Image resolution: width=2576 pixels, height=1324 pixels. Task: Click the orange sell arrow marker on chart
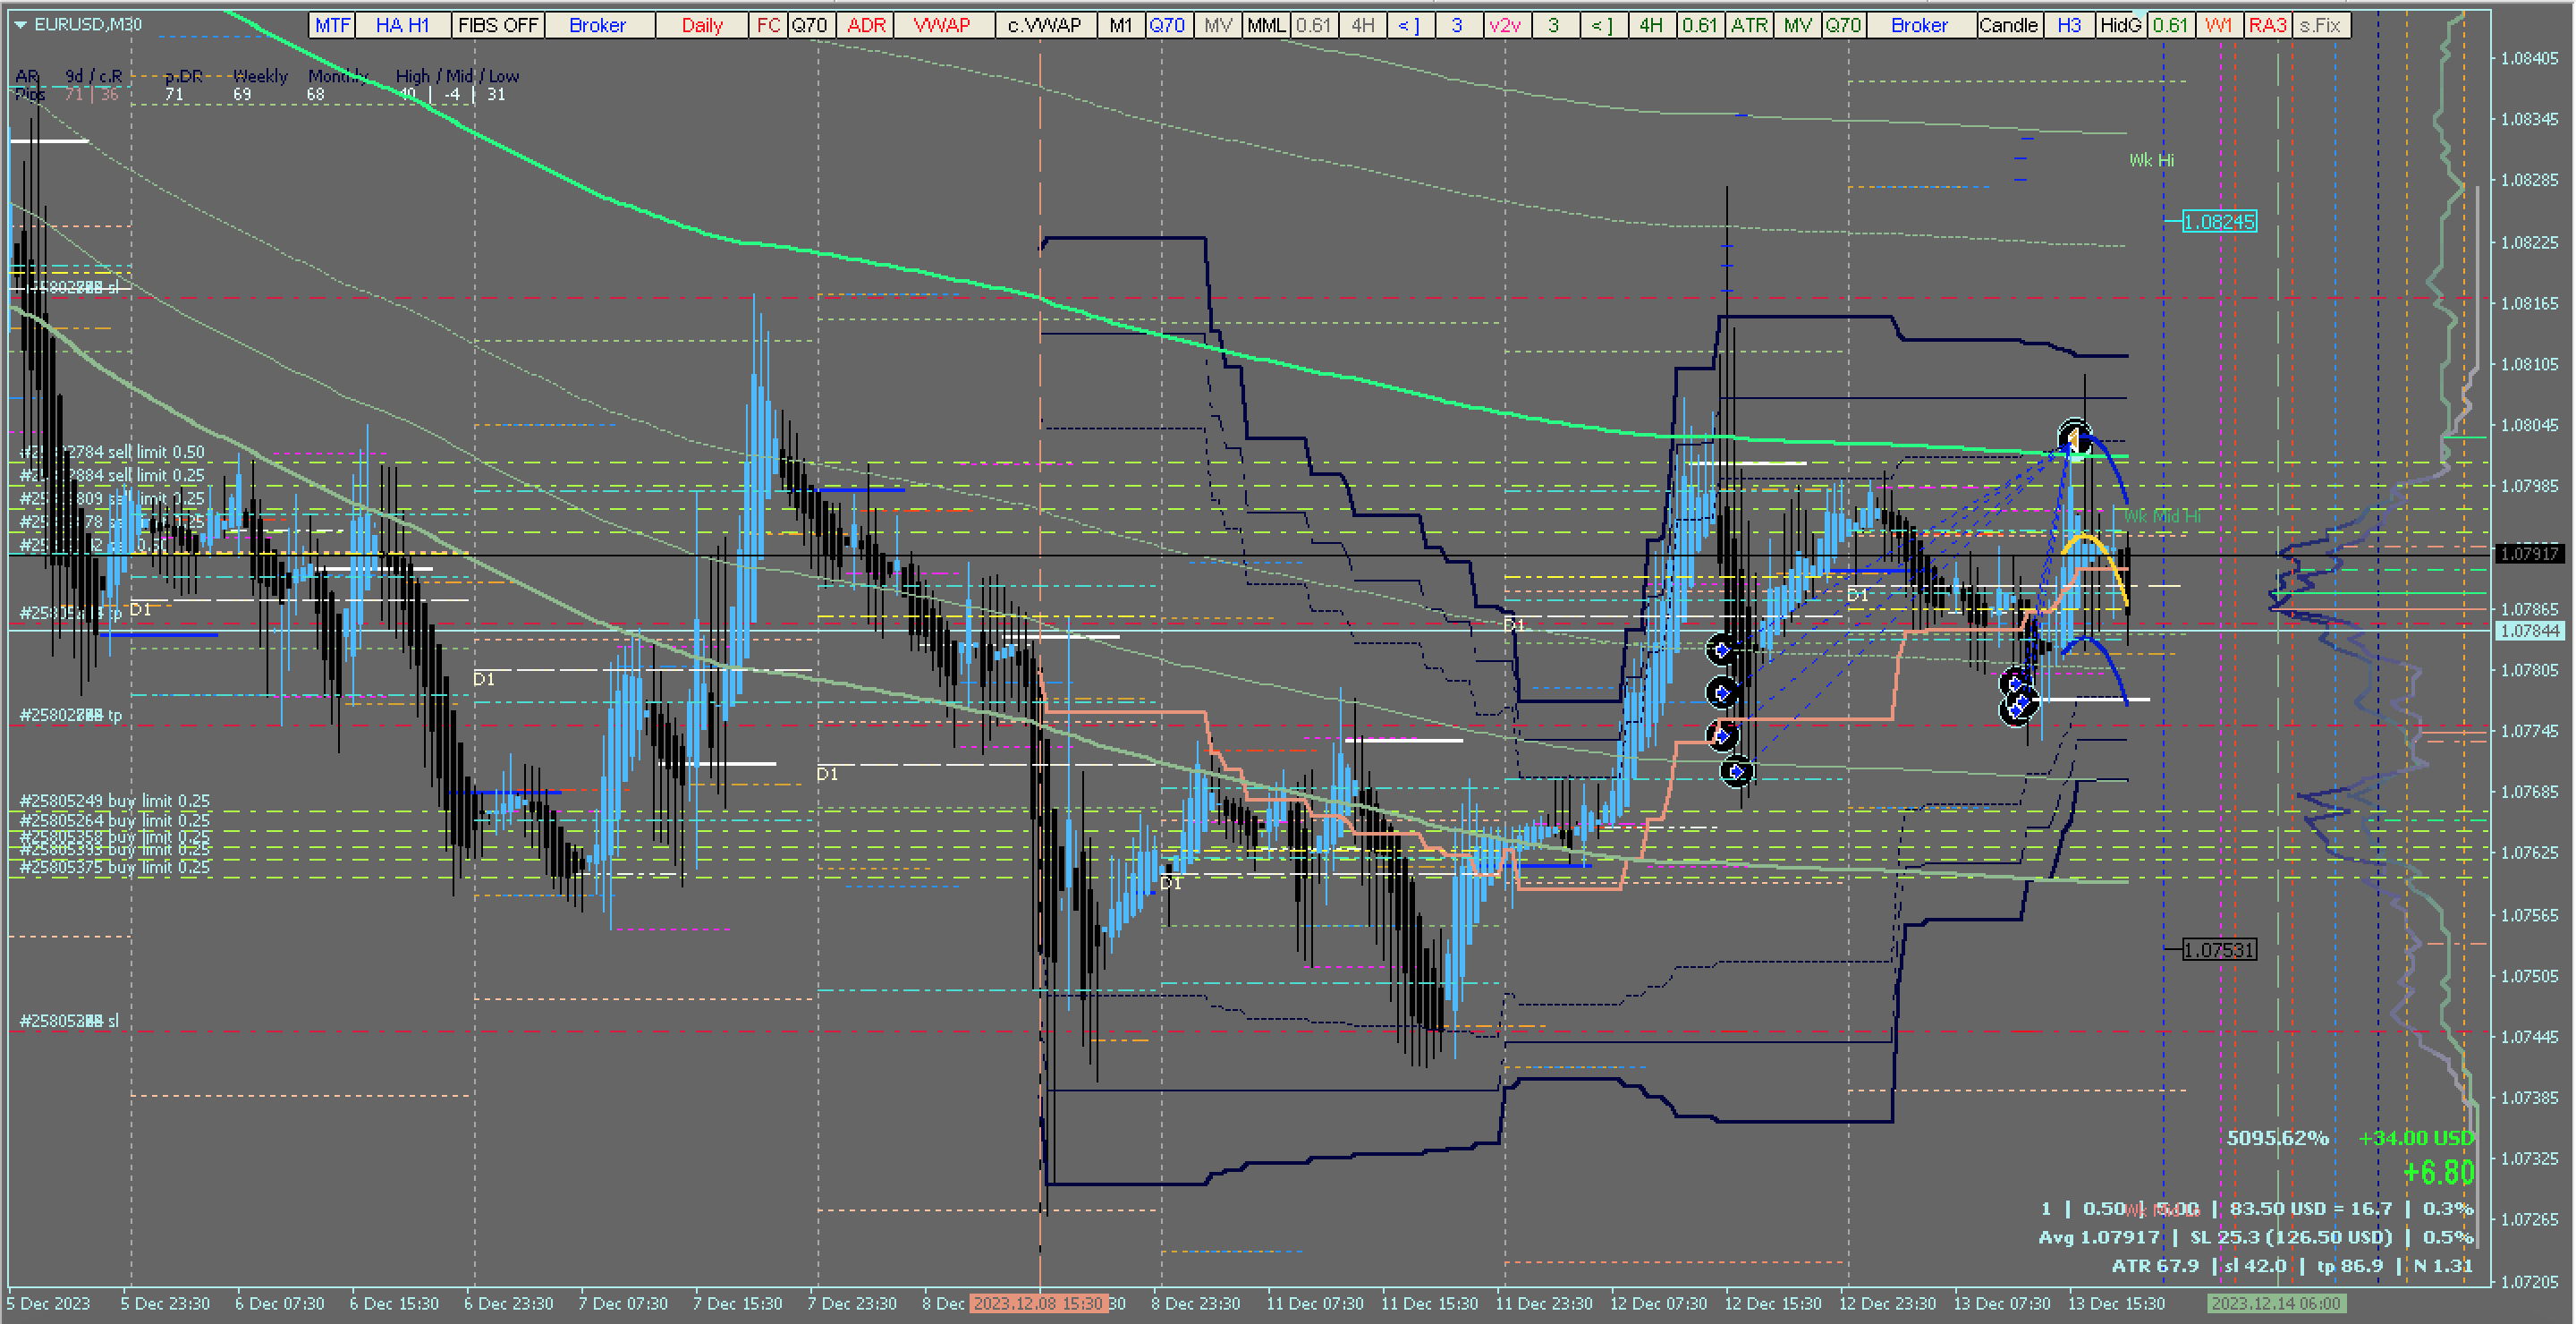coord(2074,438)
